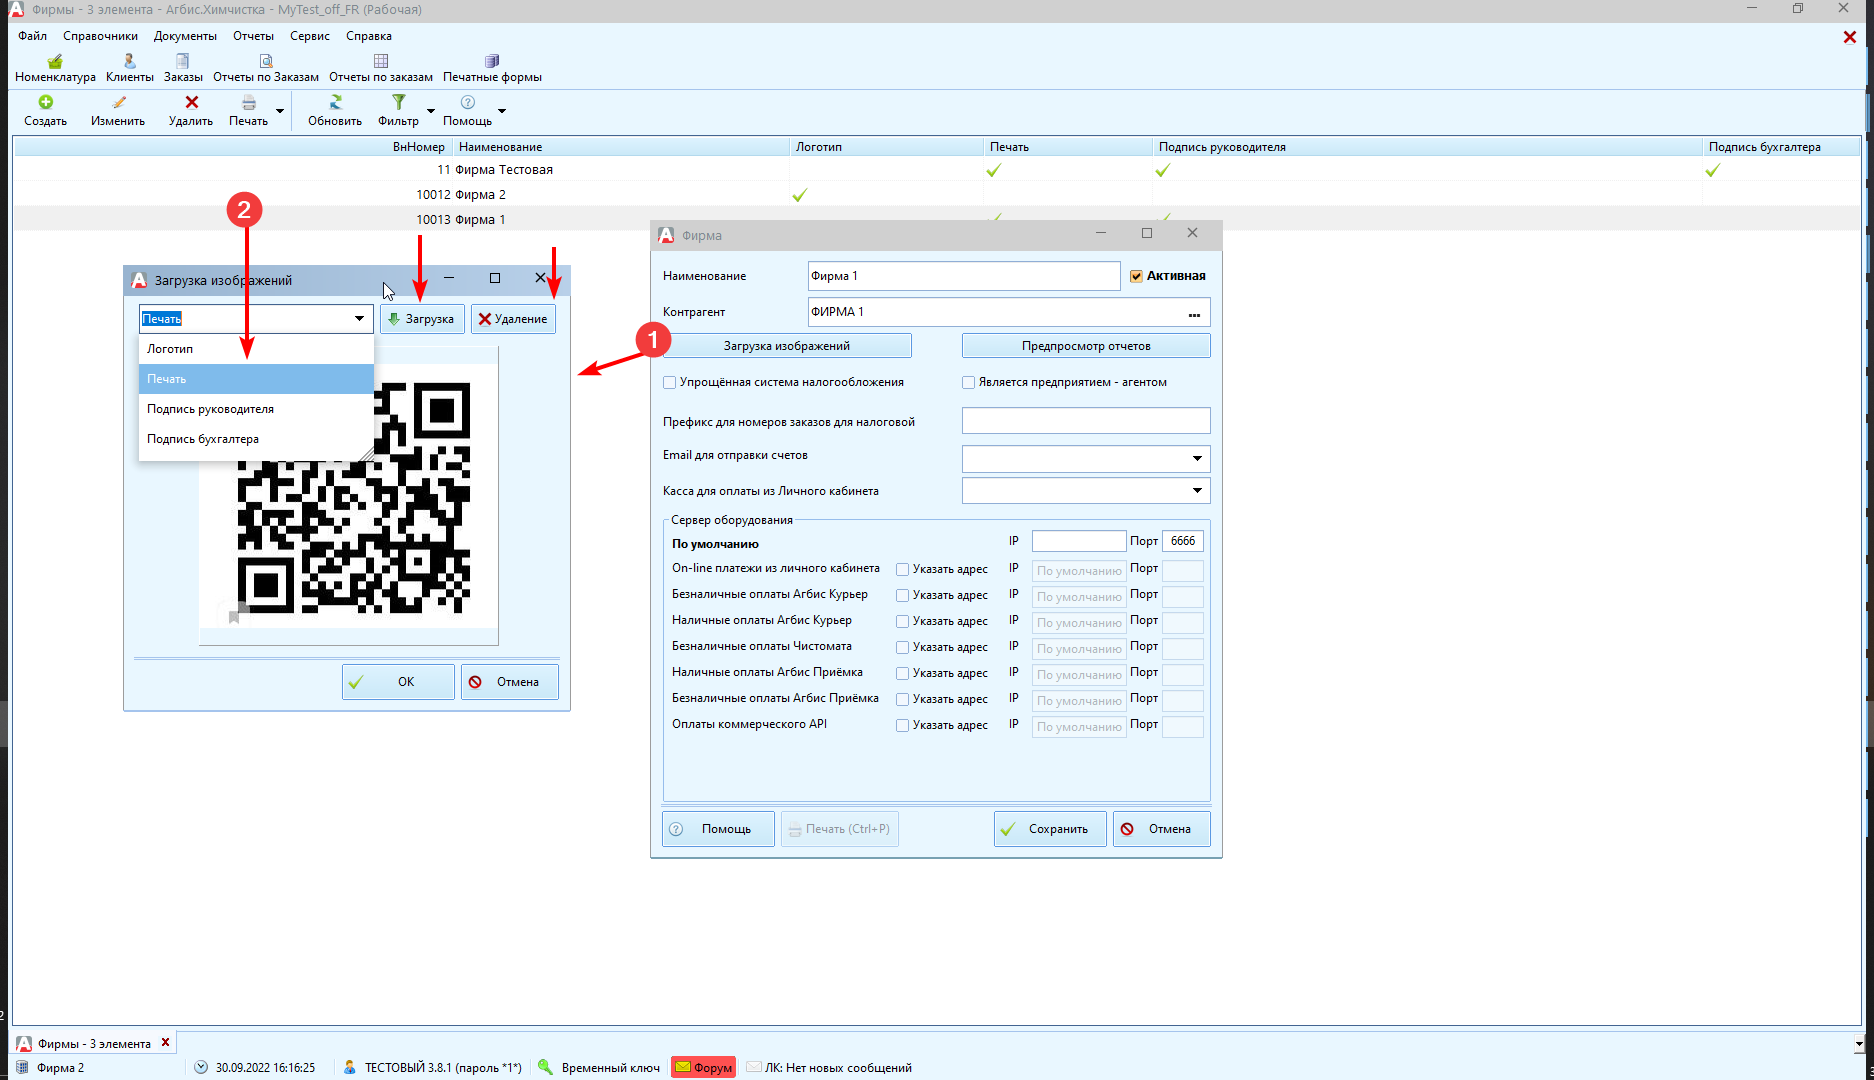
Task: Expand the Печать toolbar dropdown arrow
Action: [x=280, y=111]
